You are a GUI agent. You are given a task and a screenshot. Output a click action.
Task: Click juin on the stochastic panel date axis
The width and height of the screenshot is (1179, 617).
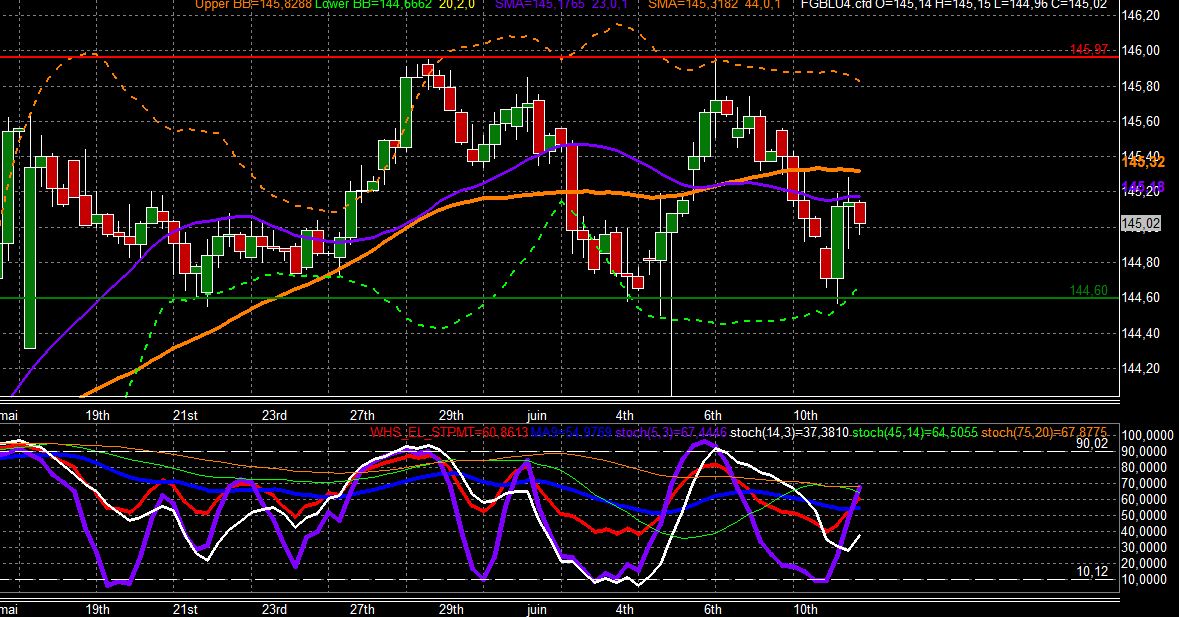tap(537, 609)
